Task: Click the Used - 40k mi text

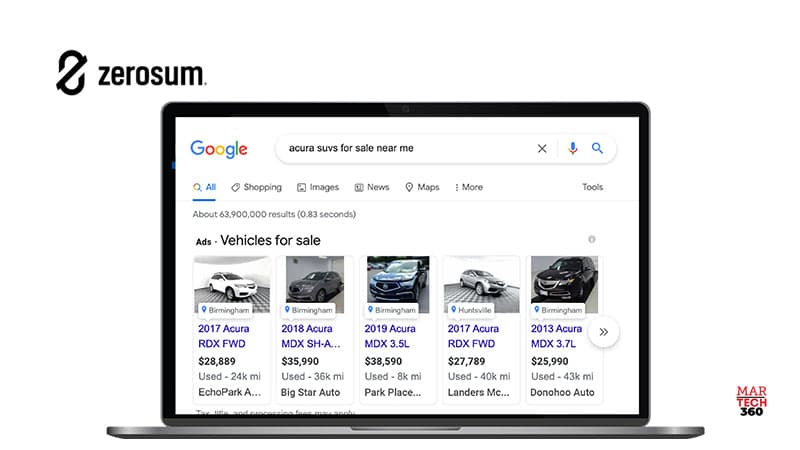Action: 479,377
